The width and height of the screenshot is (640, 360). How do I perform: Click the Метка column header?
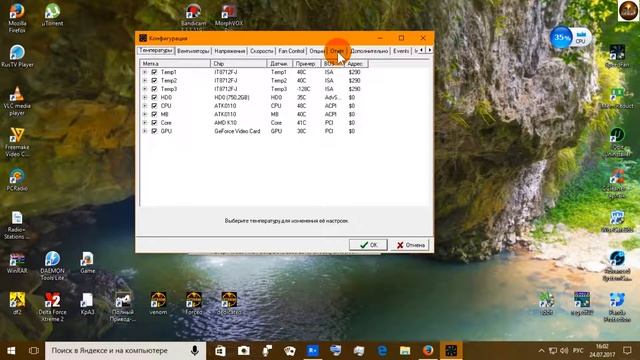click(175, 64)
